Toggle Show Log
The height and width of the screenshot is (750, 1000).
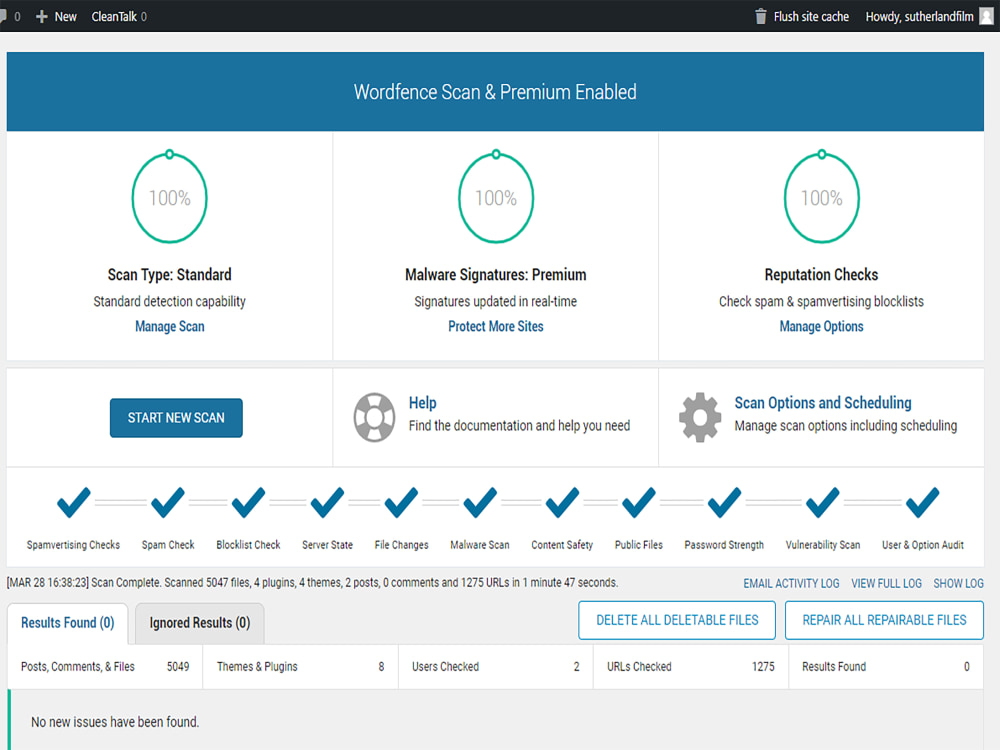coord(958,584)
